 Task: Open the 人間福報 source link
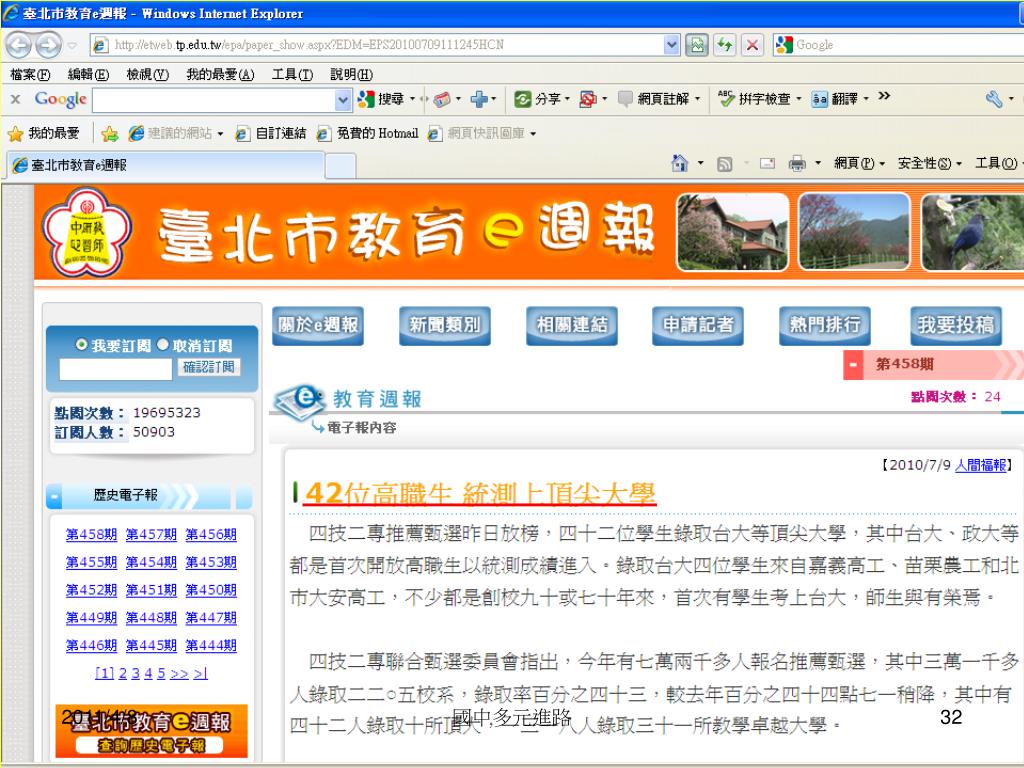pos(980,465)
